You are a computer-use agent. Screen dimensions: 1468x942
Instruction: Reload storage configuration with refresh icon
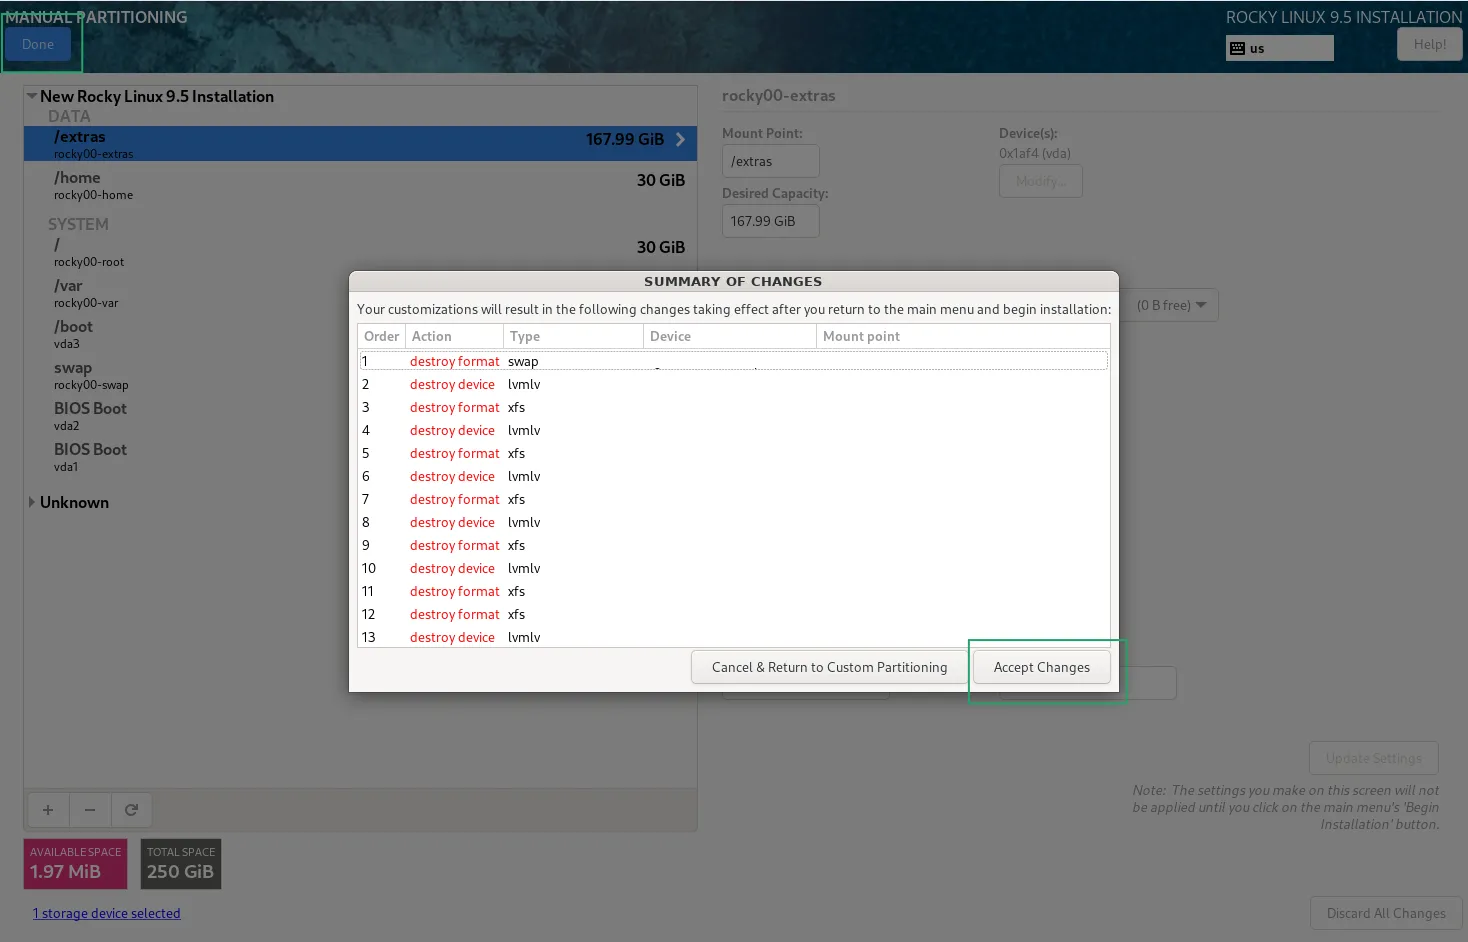[131, 810]
